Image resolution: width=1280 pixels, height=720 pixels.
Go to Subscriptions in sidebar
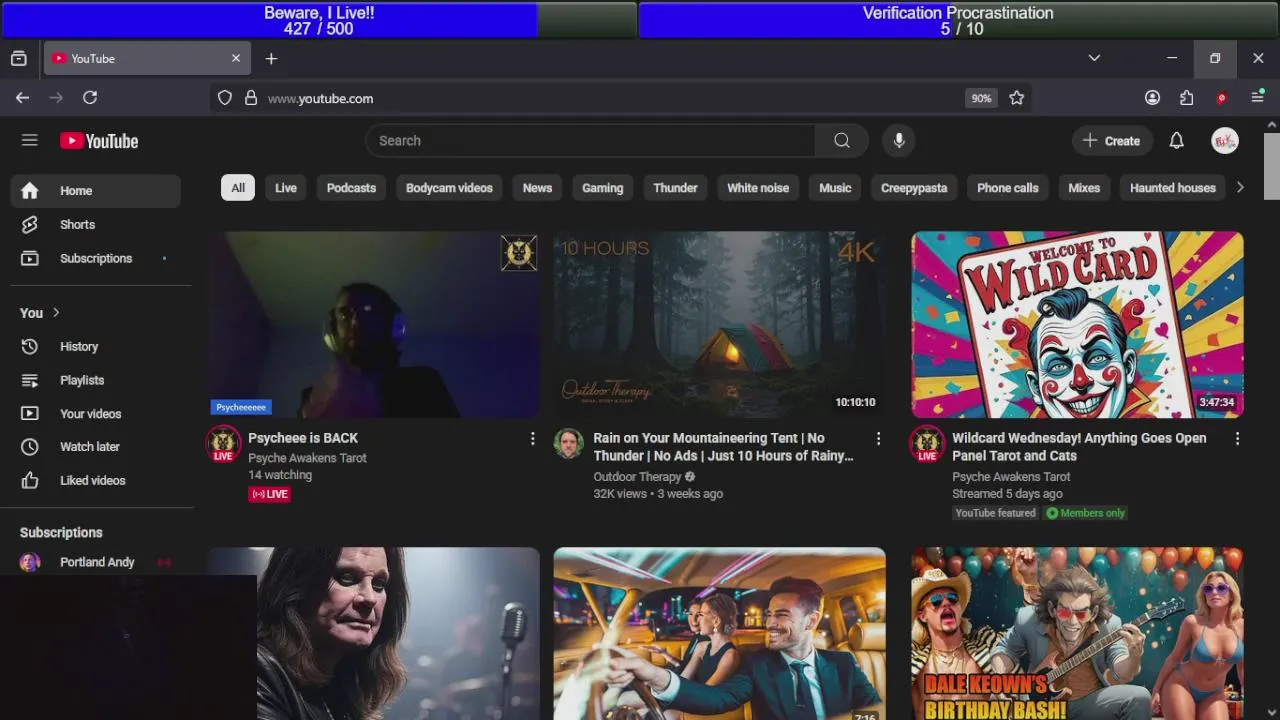click(x=96, y=258)
